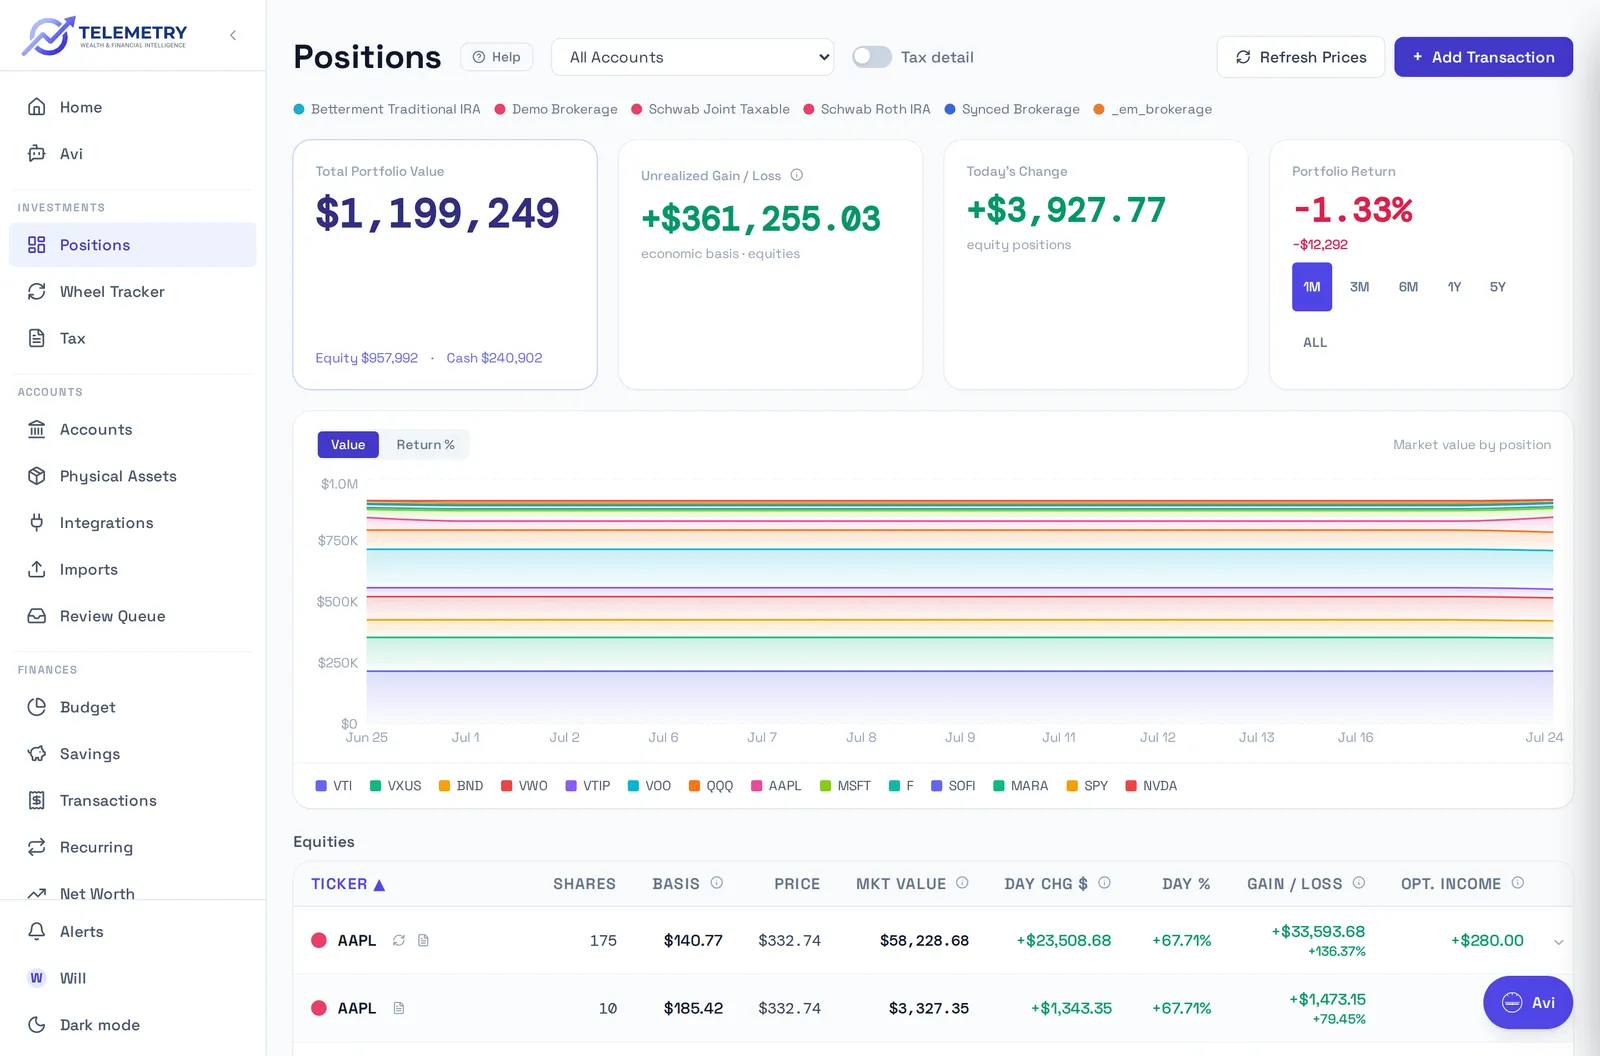1600x1056 pixels.
Task: Click the Transactions receipt icon
Action: pos(37,800)
